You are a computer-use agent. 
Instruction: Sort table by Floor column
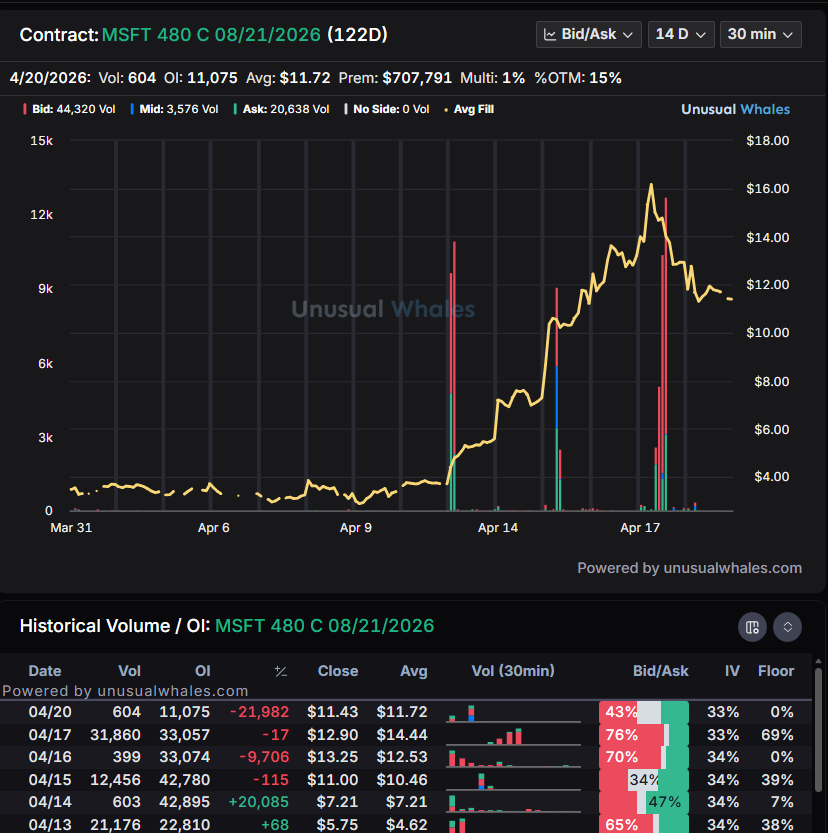tap(775, 671)
